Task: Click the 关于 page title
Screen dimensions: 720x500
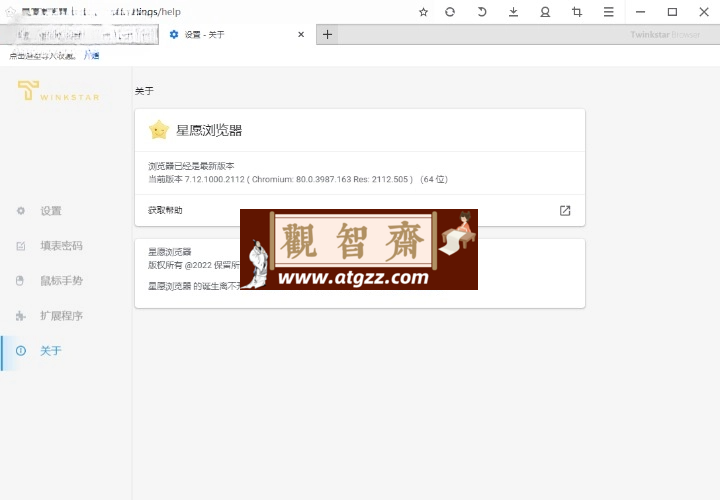Action: 144,91
